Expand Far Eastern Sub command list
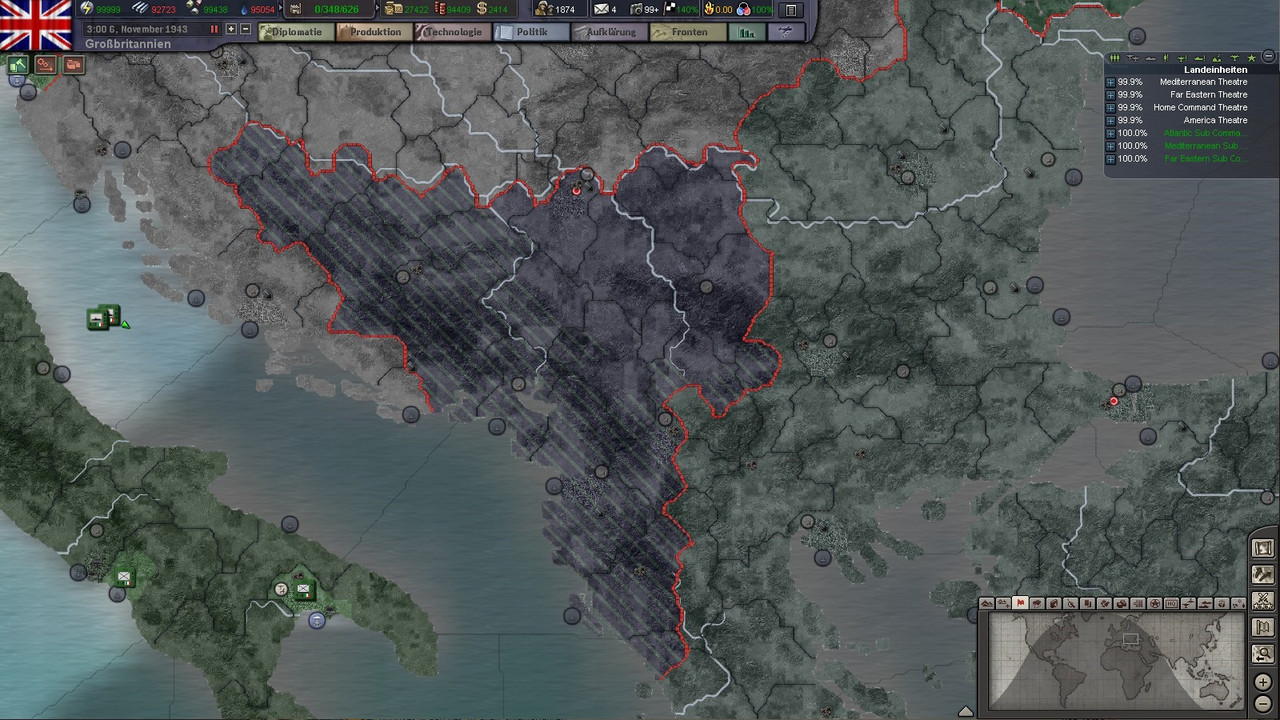 tap(1110, 160)
